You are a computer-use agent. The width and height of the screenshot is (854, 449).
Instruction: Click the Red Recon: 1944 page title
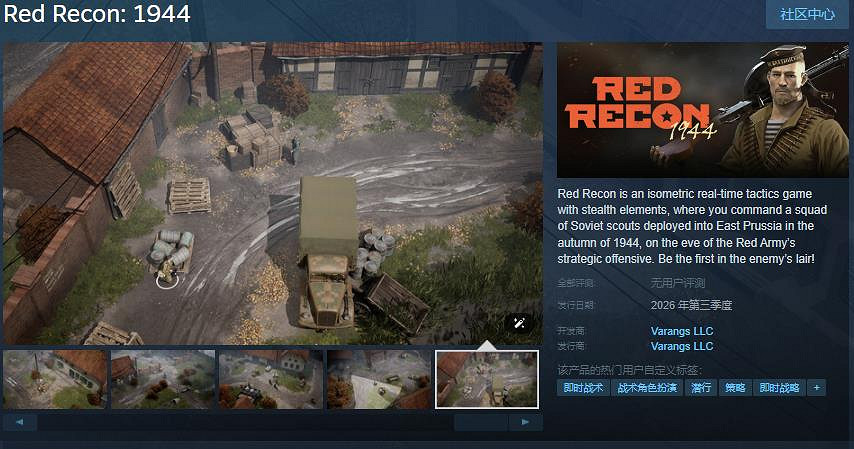pos(97,14)
